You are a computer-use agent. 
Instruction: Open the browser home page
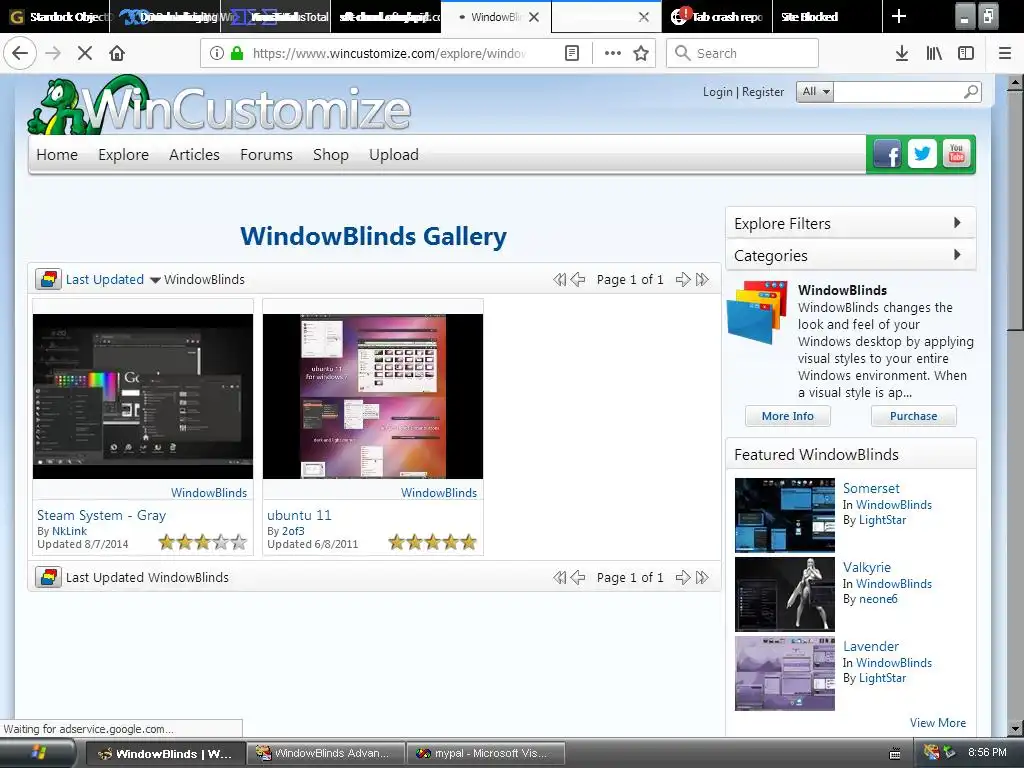(117, 53)
